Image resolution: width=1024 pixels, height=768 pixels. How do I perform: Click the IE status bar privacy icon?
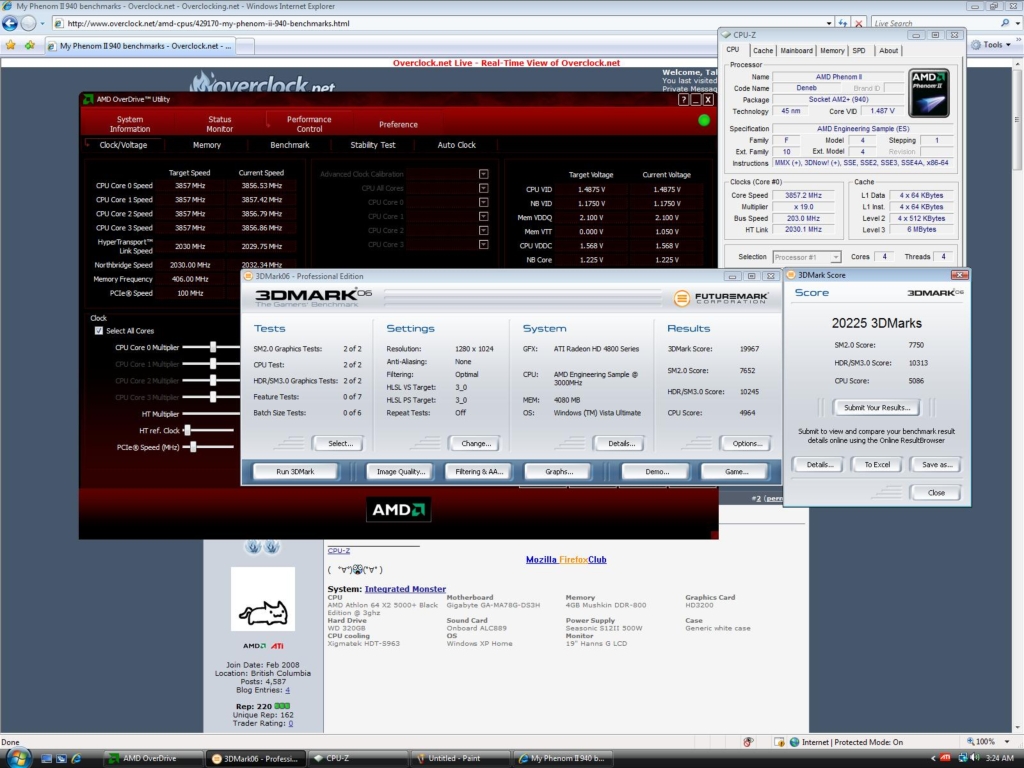click(748, 742)
